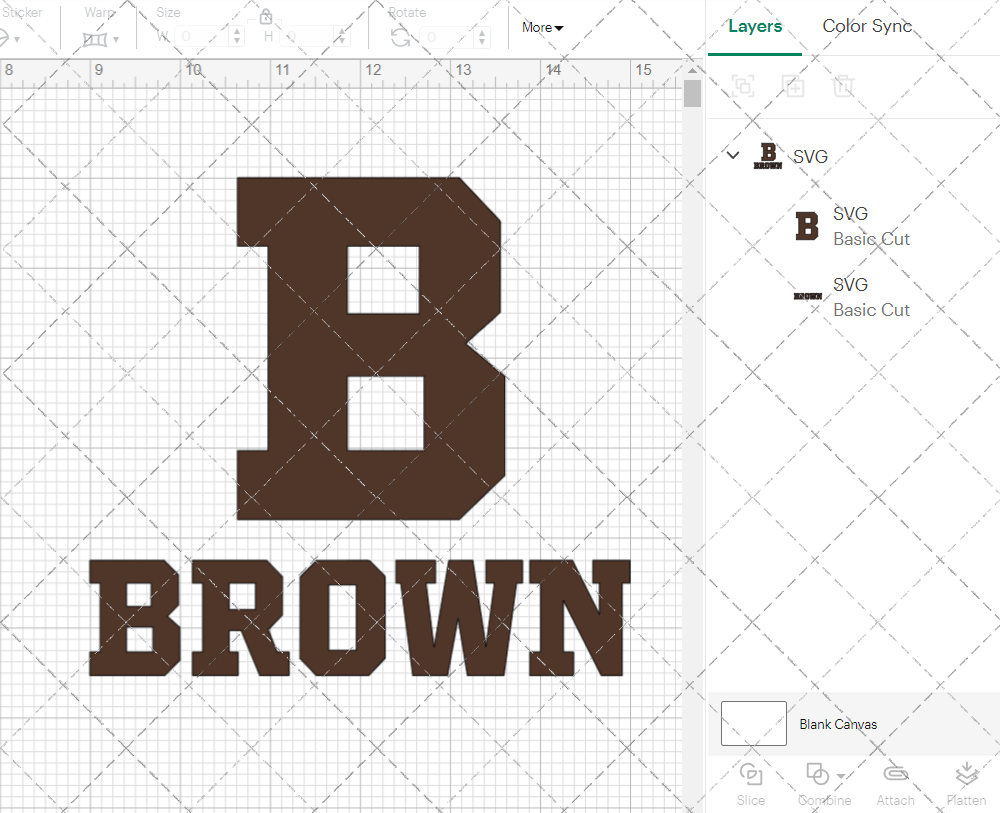Screen dimensions: 1000x813
Task: Collapse the SVG group in Layers
Action: coord(733,156)
